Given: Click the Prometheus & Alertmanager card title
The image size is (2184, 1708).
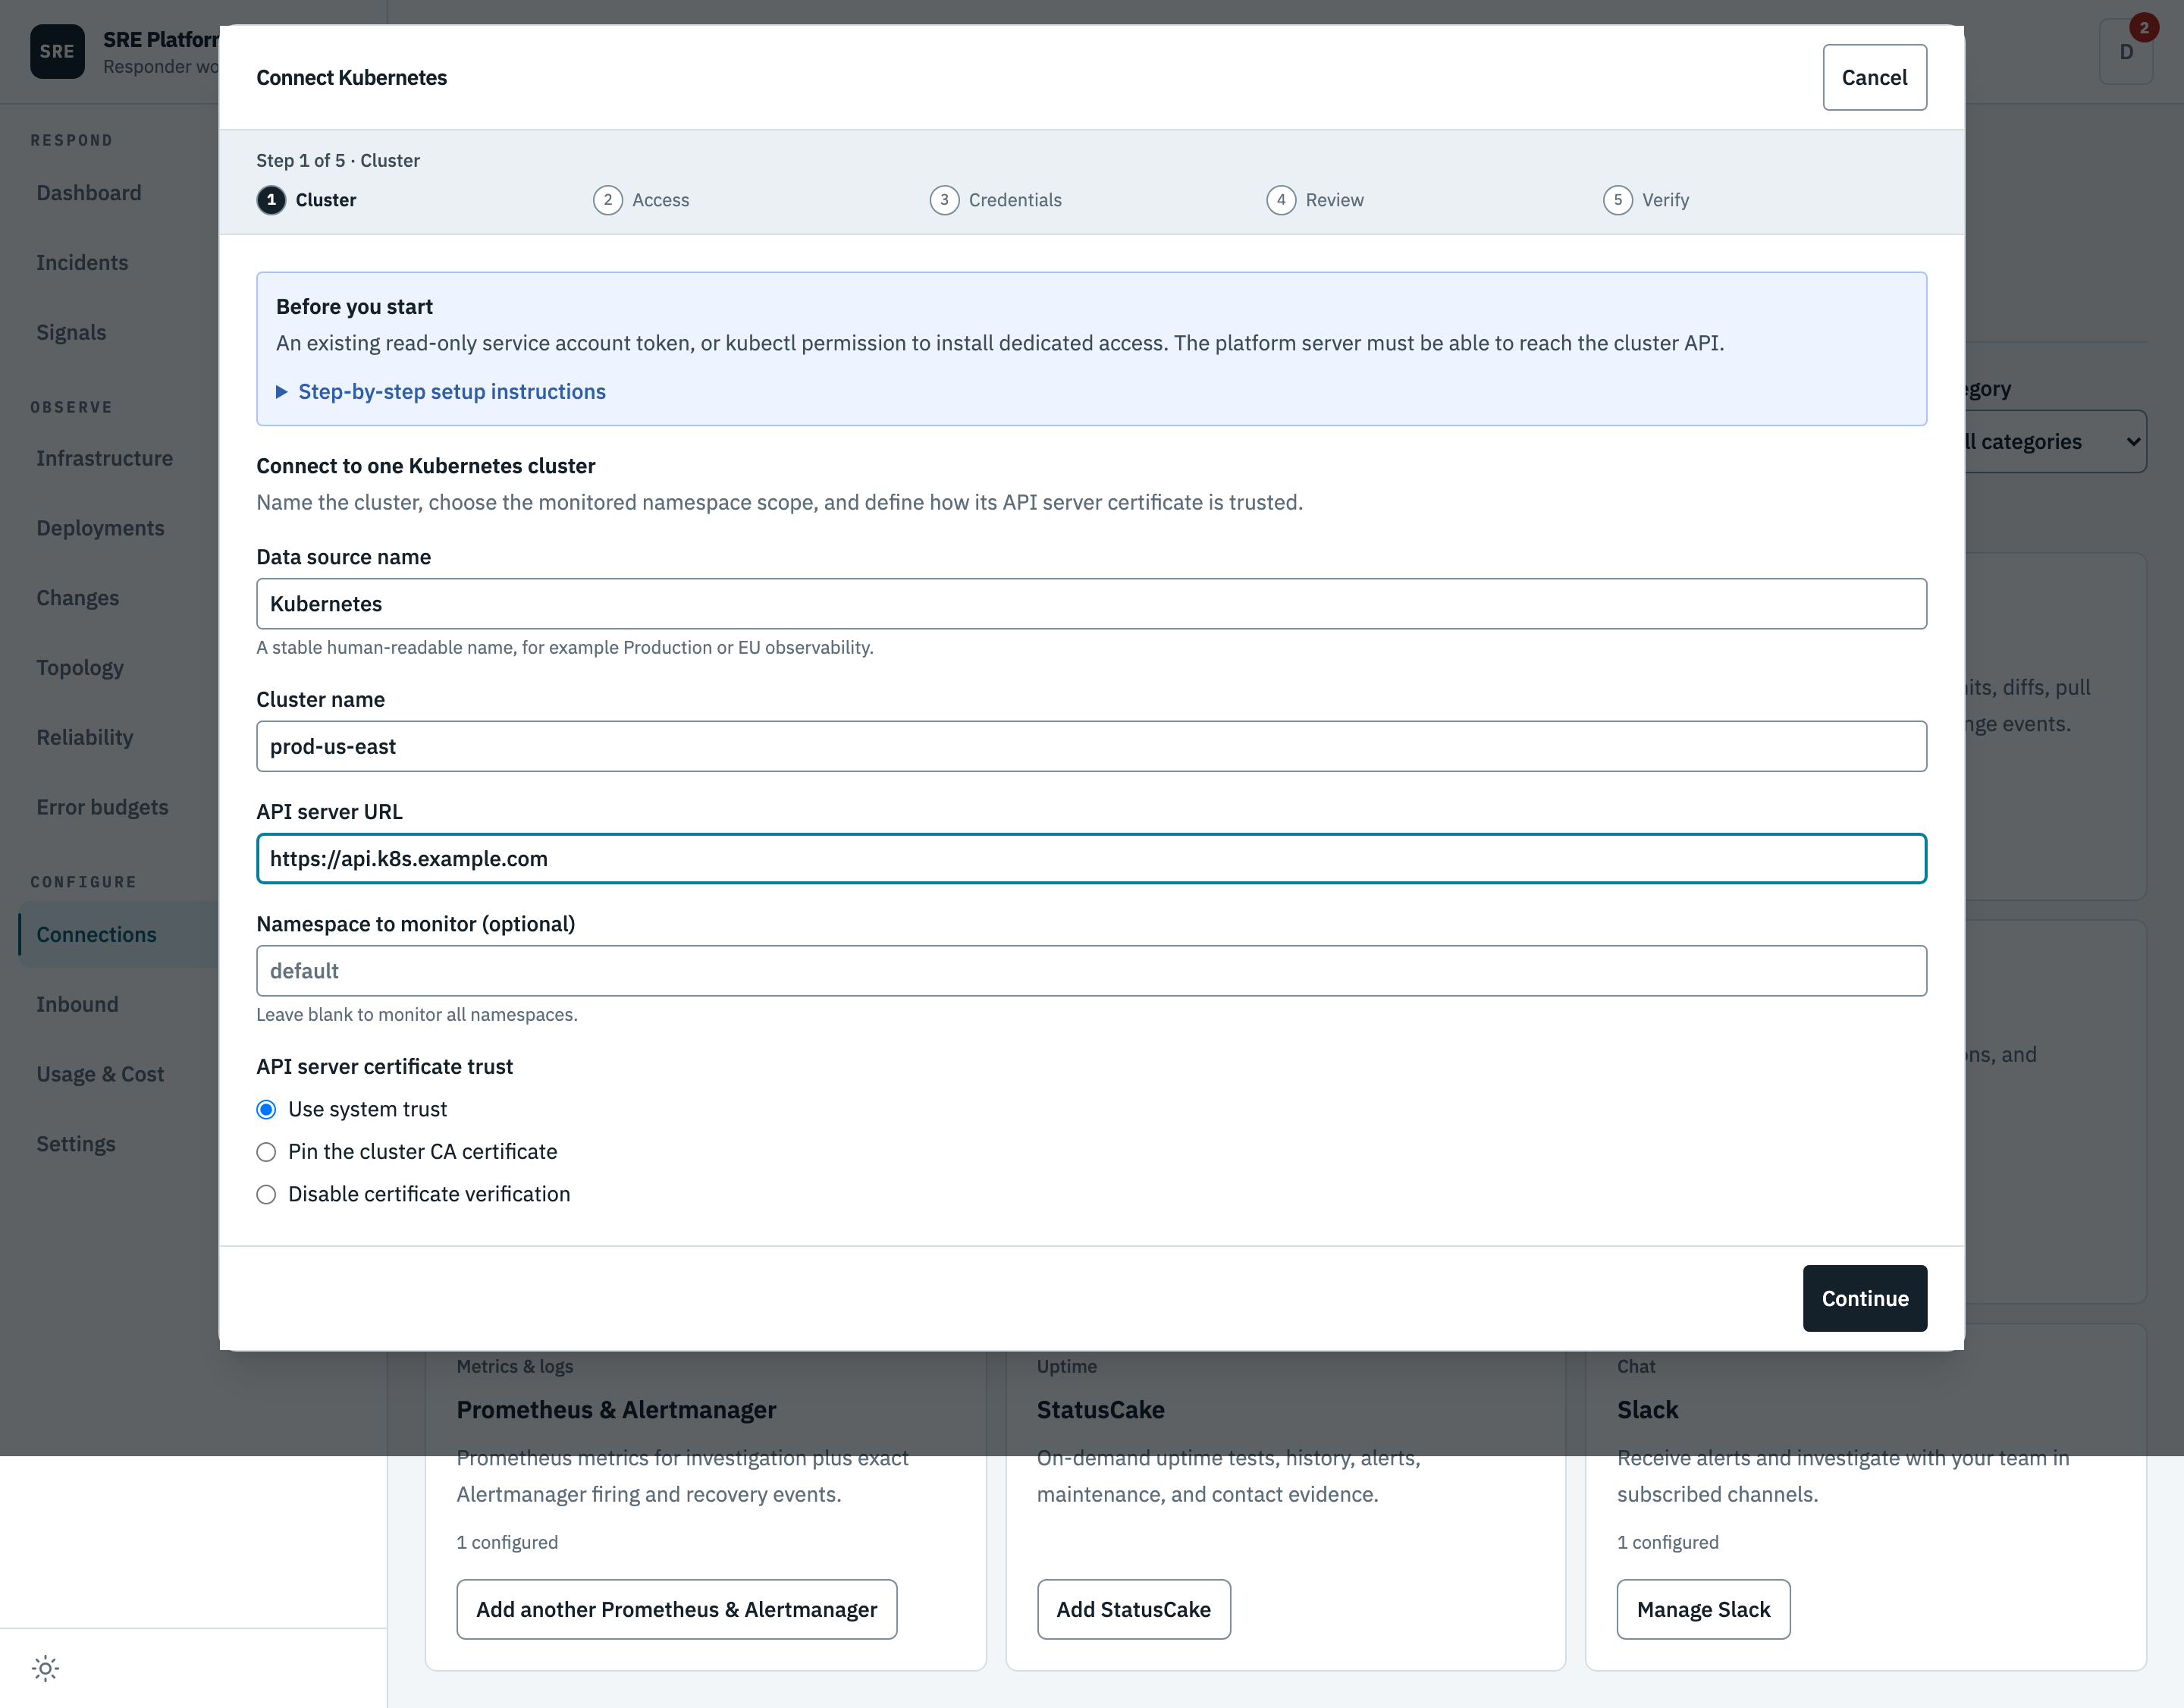Looking at the screenshot, I should (616, 1409).
